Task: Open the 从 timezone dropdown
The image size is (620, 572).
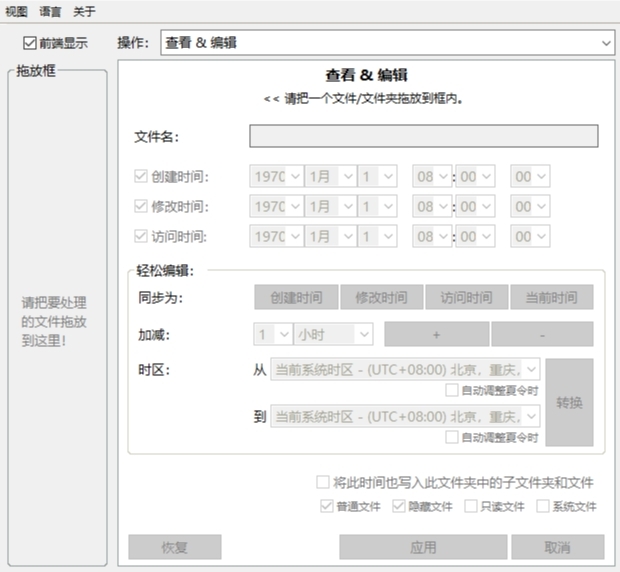Action: coord(405,370)
